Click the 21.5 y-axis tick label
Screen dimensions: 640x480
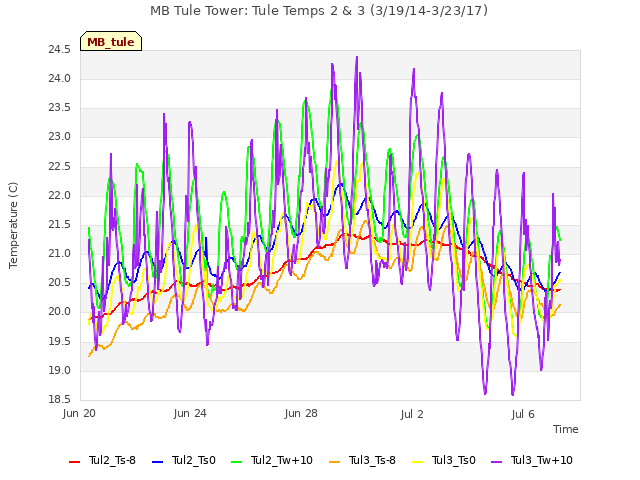coord(60,224)
